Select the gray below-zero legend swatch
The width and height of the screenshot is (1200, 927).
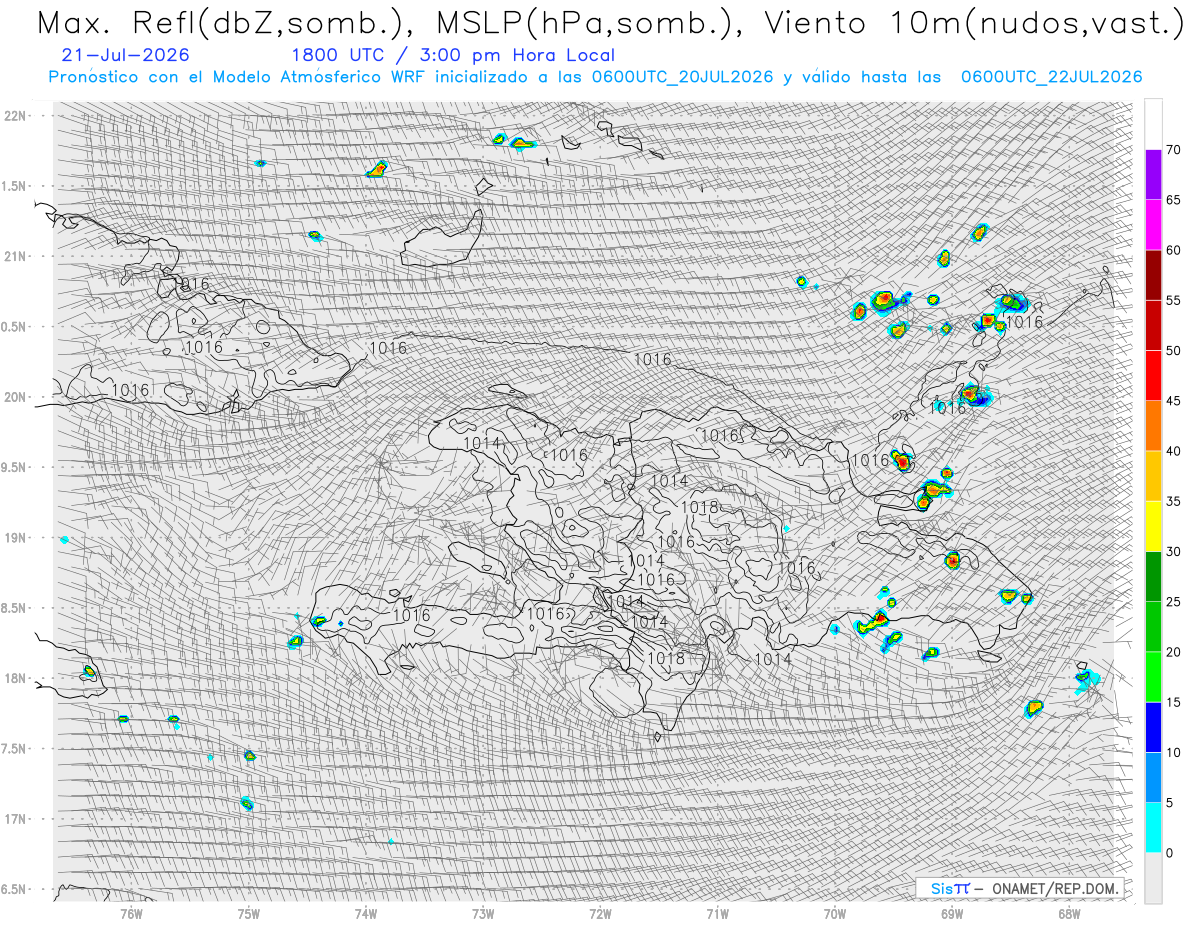[1153, 878]
